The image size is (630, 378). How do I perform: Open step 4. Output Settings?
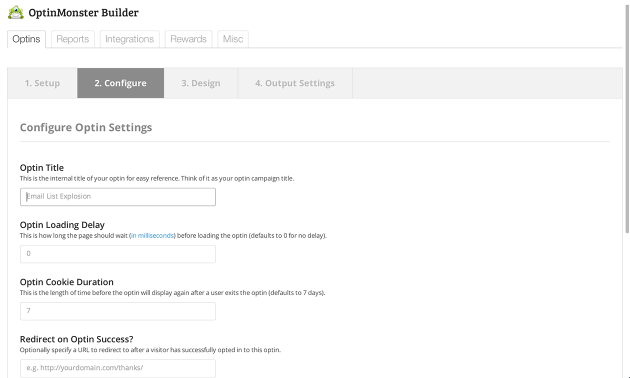[x=295, y=83]
